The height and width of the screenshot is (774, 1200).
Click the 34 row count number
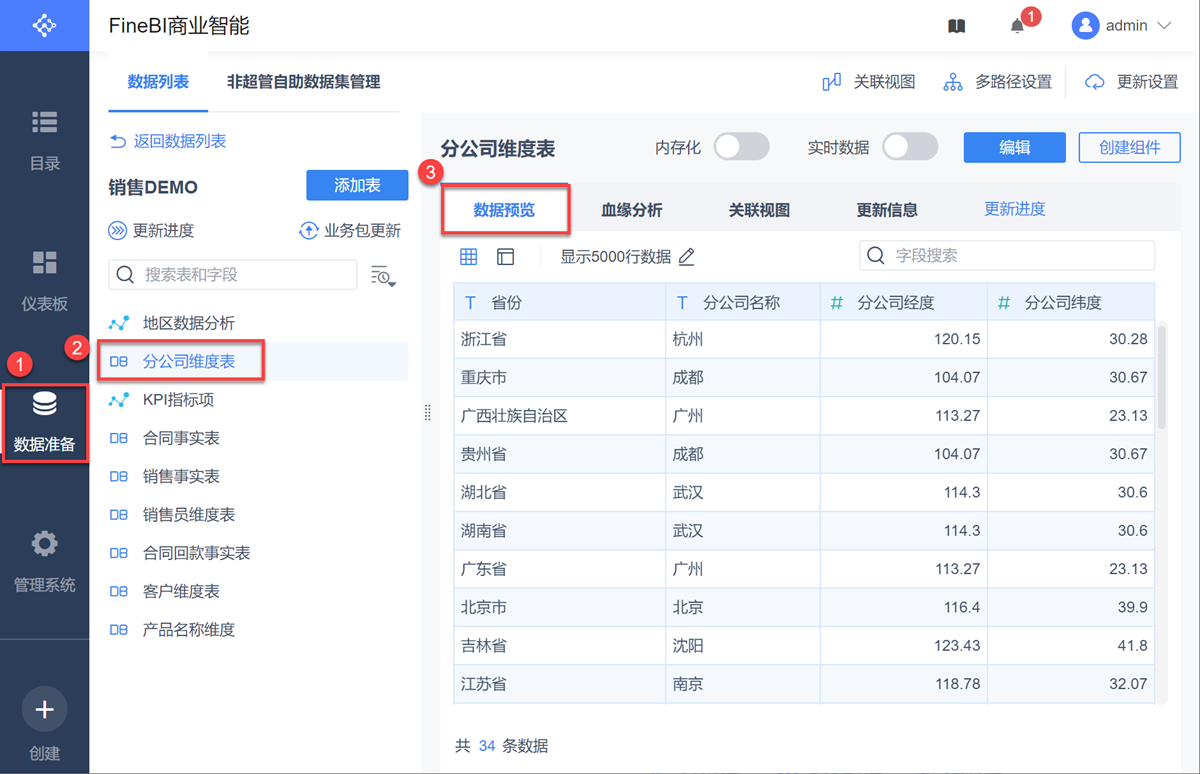pos(487,746)
